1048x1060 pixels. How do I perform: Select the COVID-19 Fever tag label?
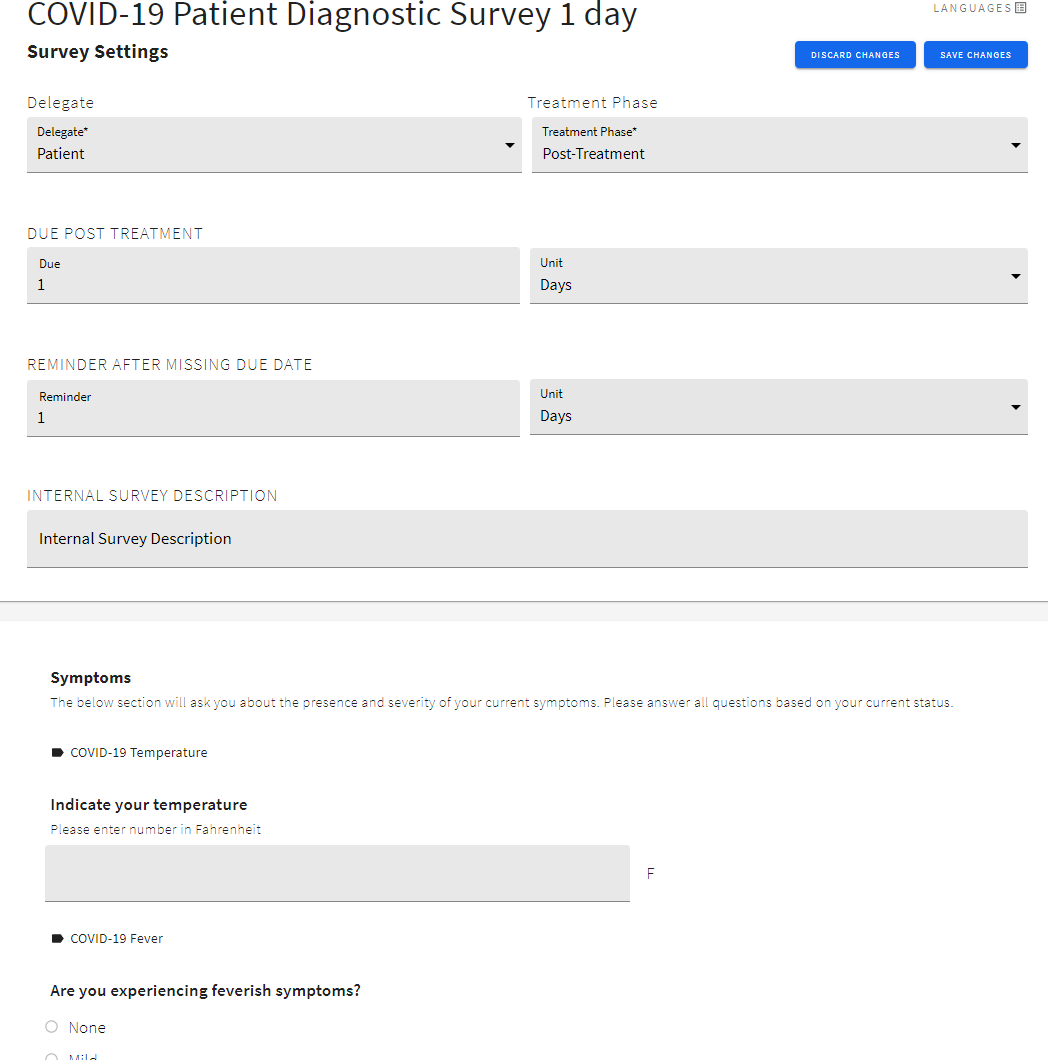[116, 939]
